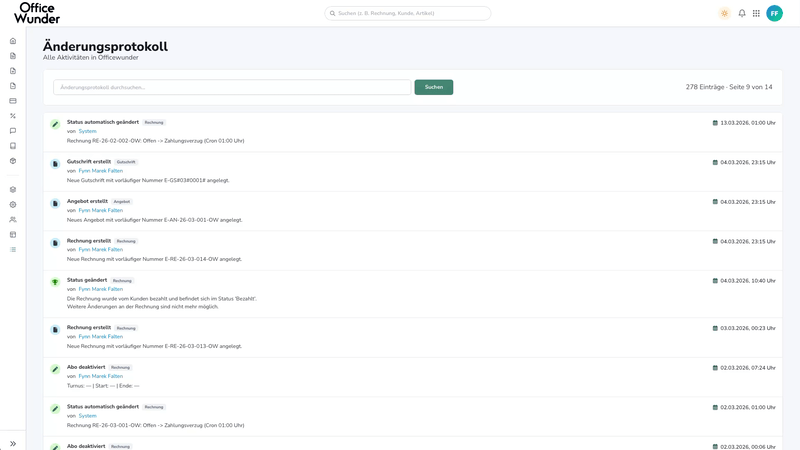Click the green Suchen button

click(x=434, y=87)
